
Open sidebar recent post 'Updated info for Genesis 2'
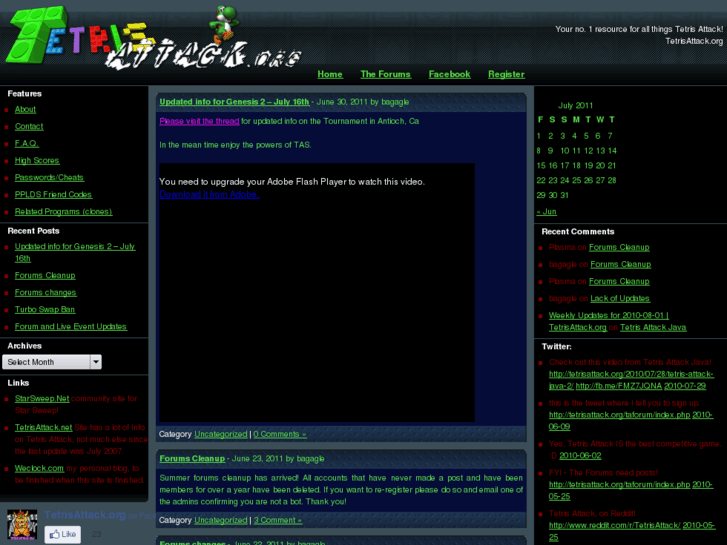tap(75, 252)
